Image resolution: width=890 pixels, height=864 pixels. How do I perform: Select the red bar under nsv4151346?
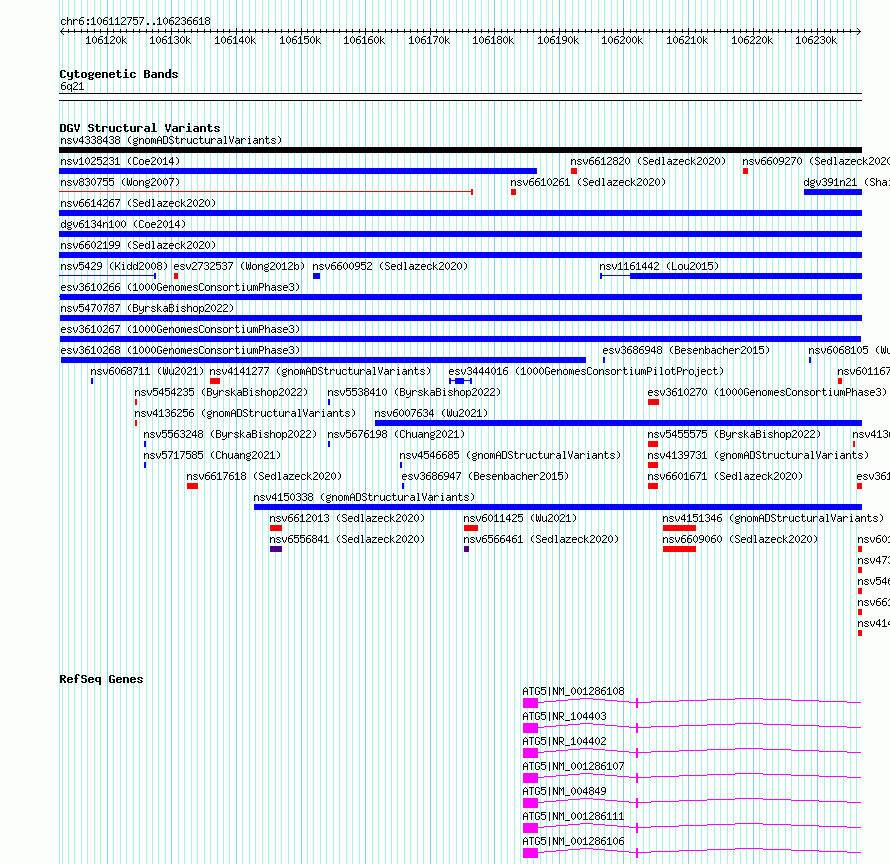[679, 528]
